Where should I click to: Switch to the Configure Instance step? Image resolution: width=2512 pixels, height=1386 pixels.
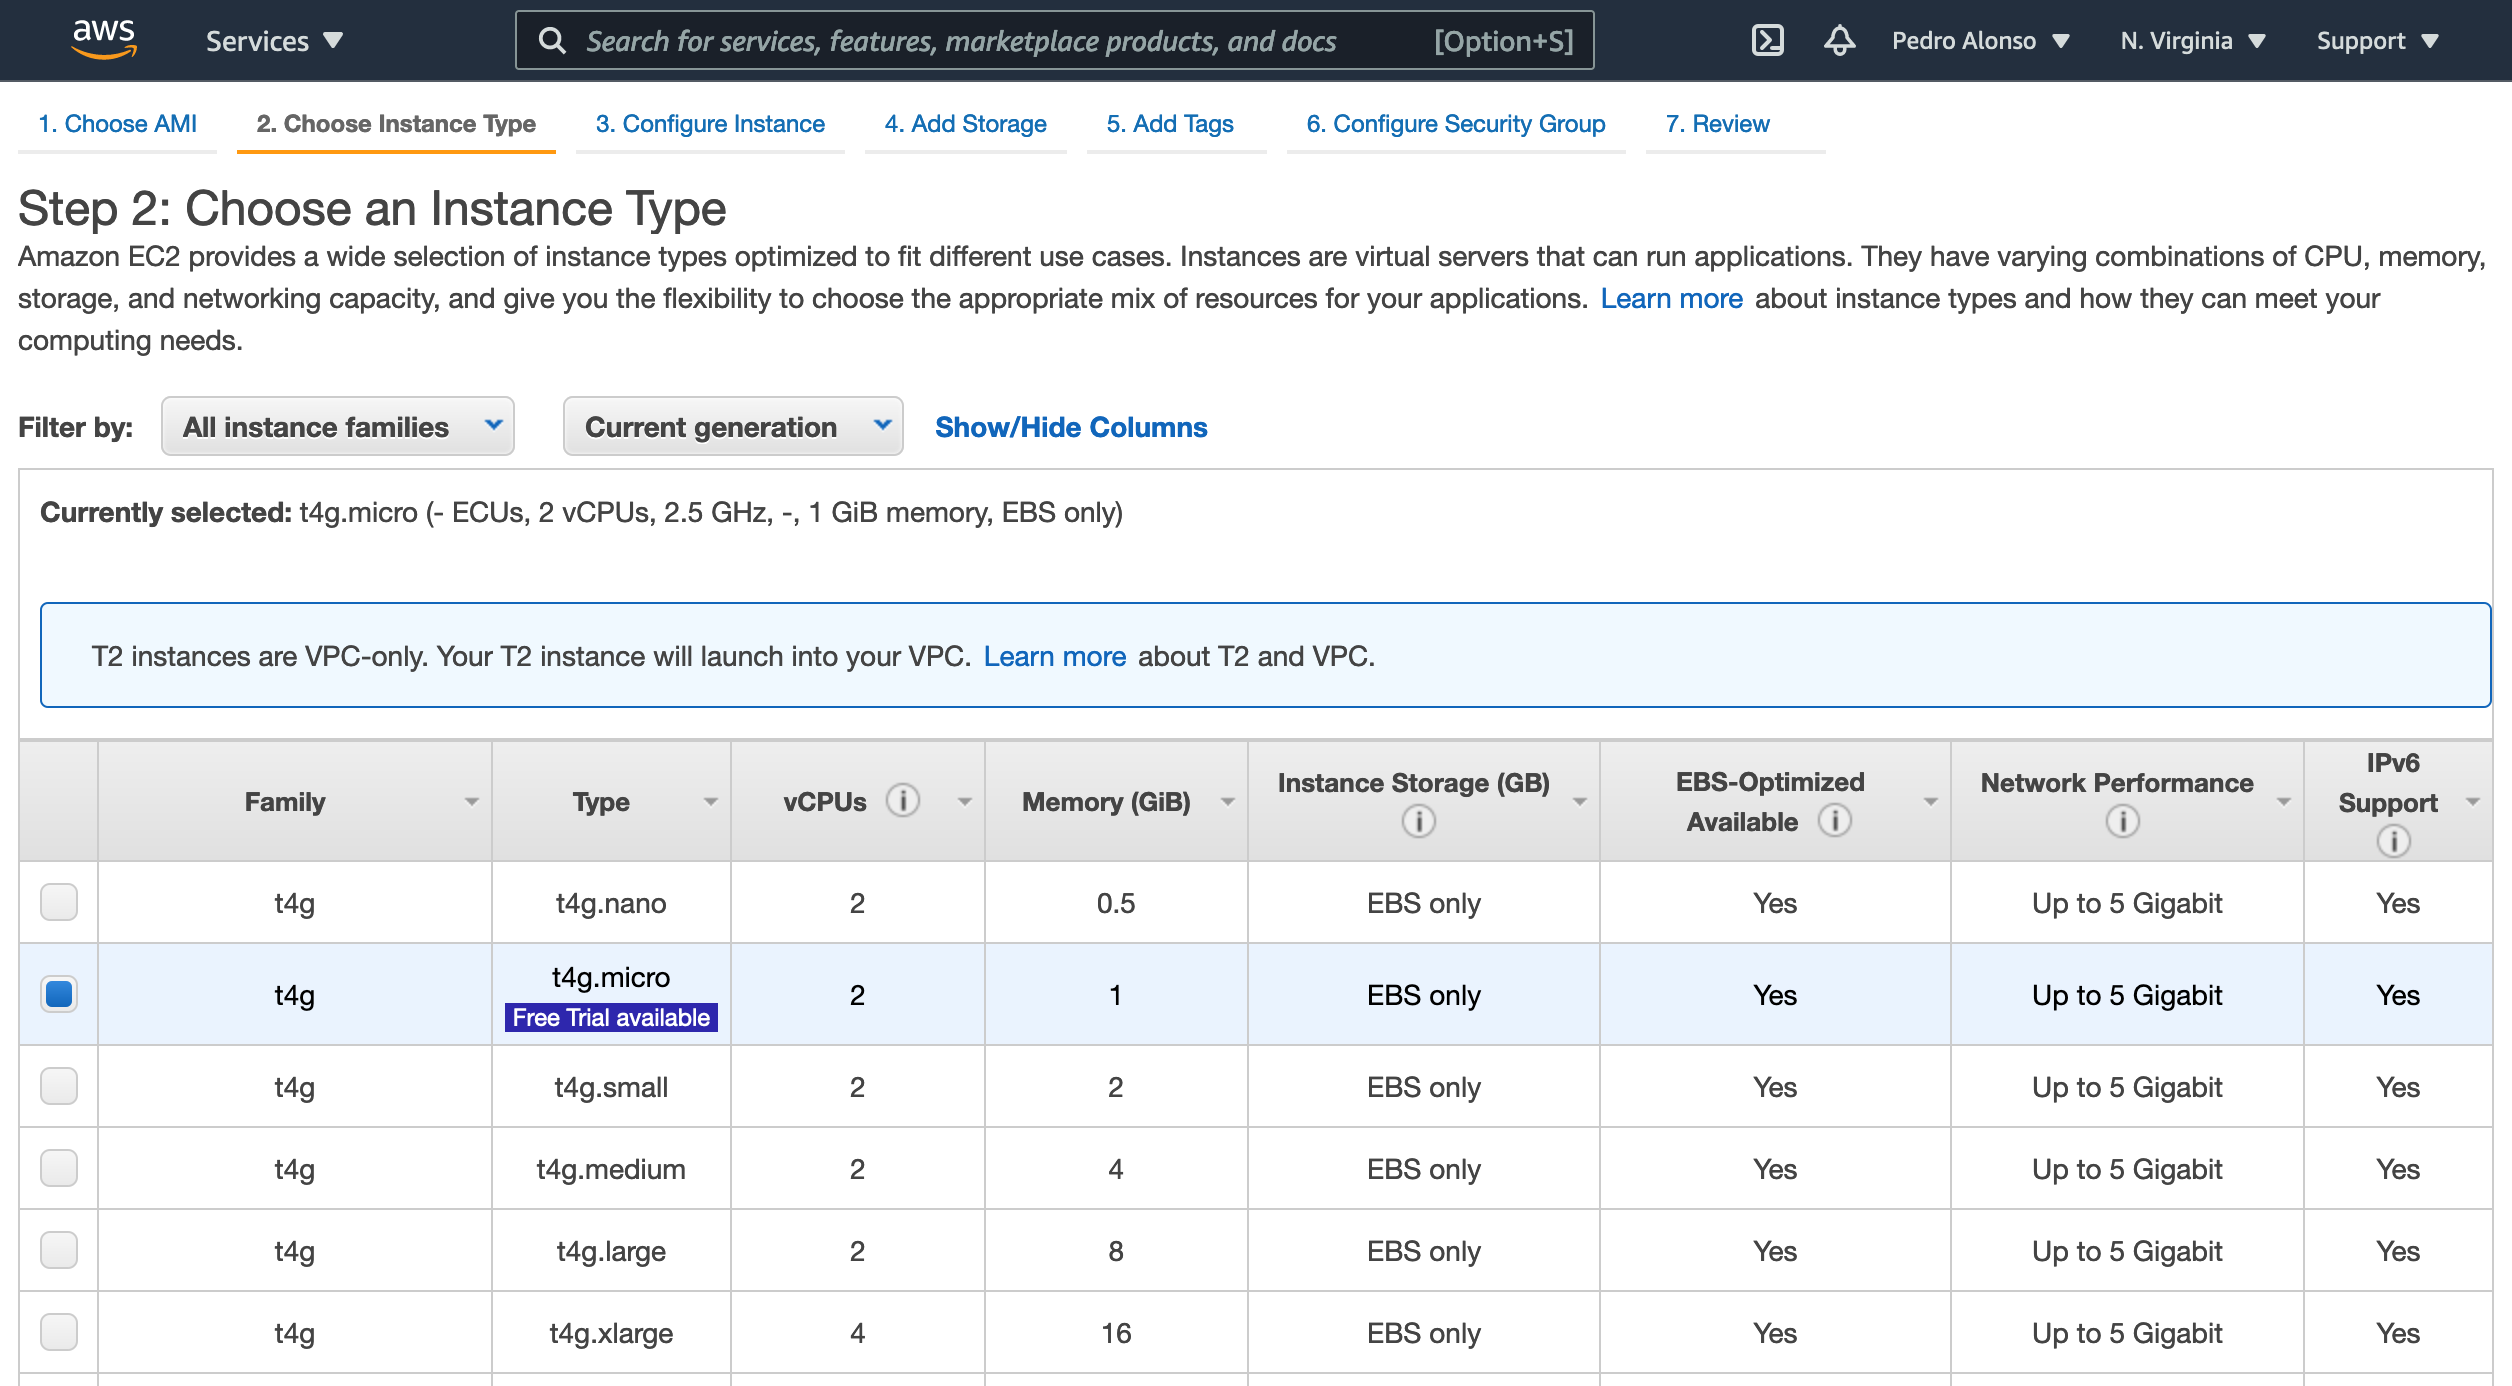[710, 123]
